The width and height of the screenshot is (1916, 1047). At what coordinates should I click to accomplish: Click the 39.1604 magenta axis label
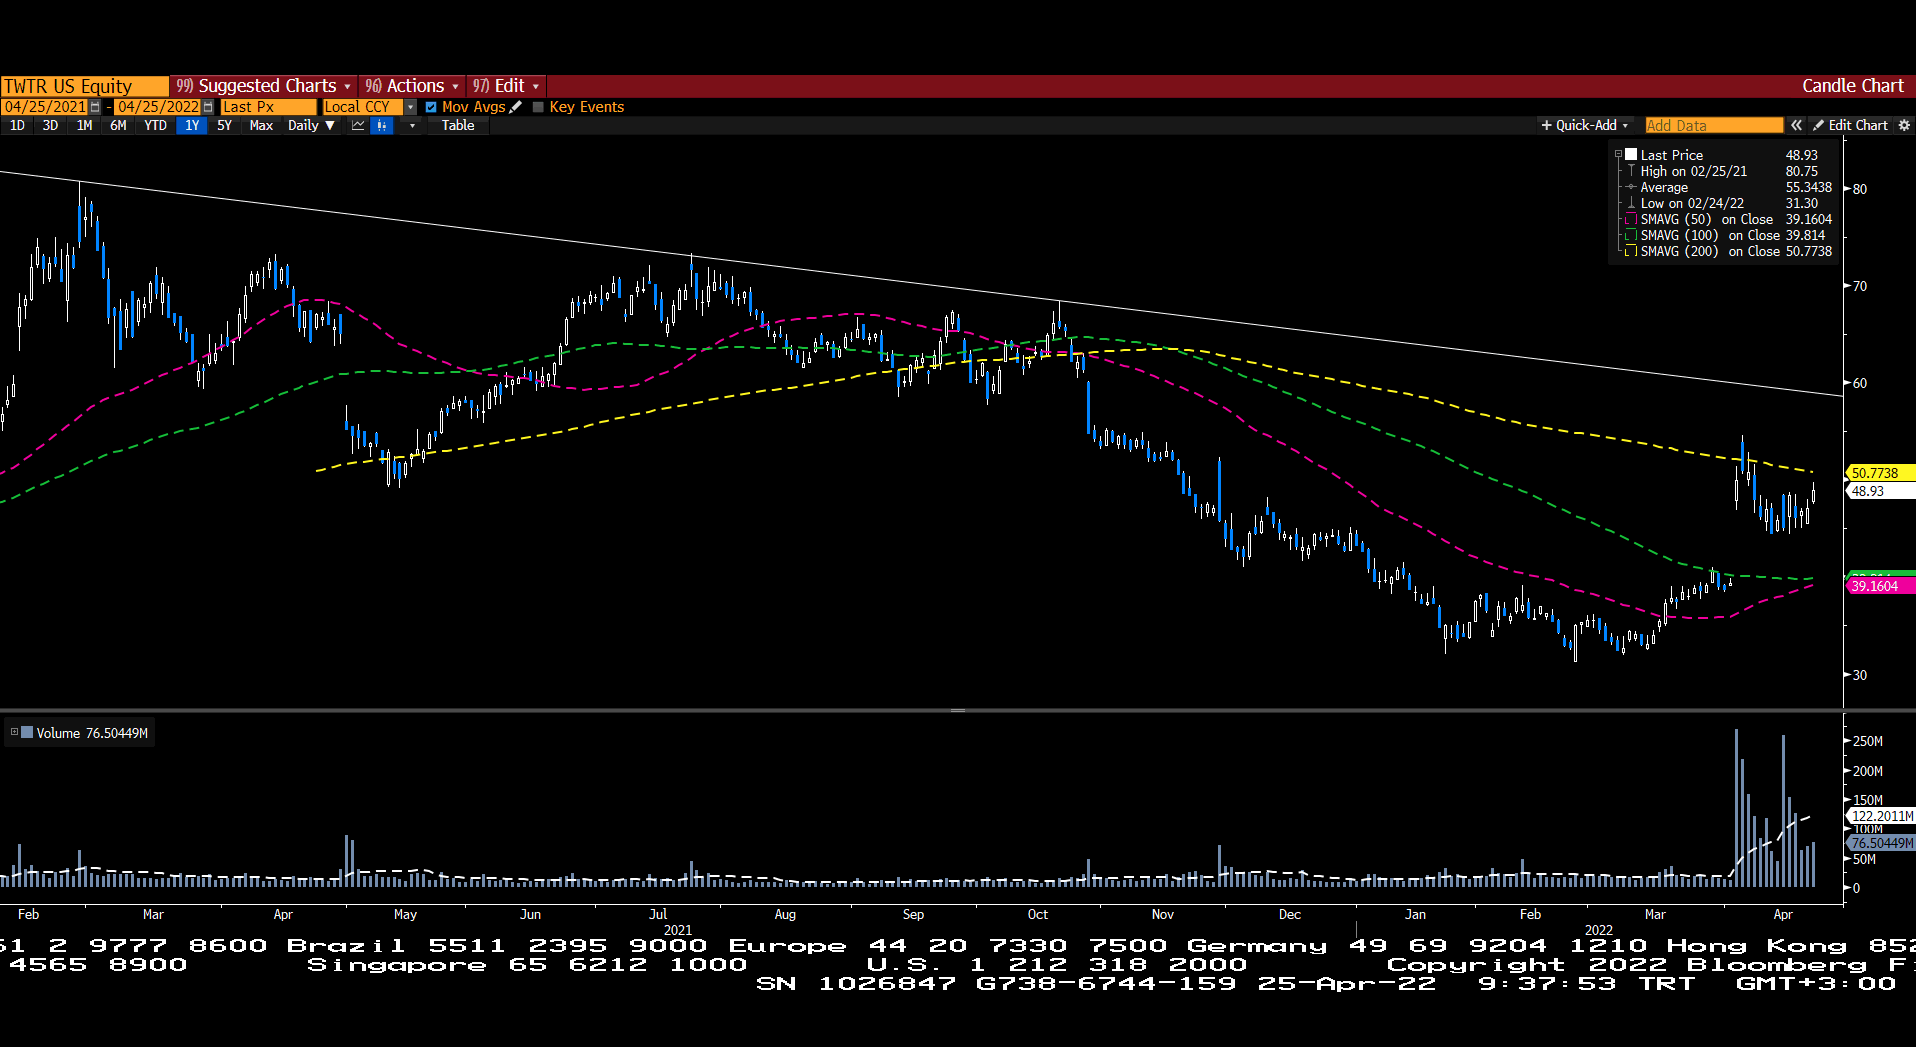click(1879, 586)
